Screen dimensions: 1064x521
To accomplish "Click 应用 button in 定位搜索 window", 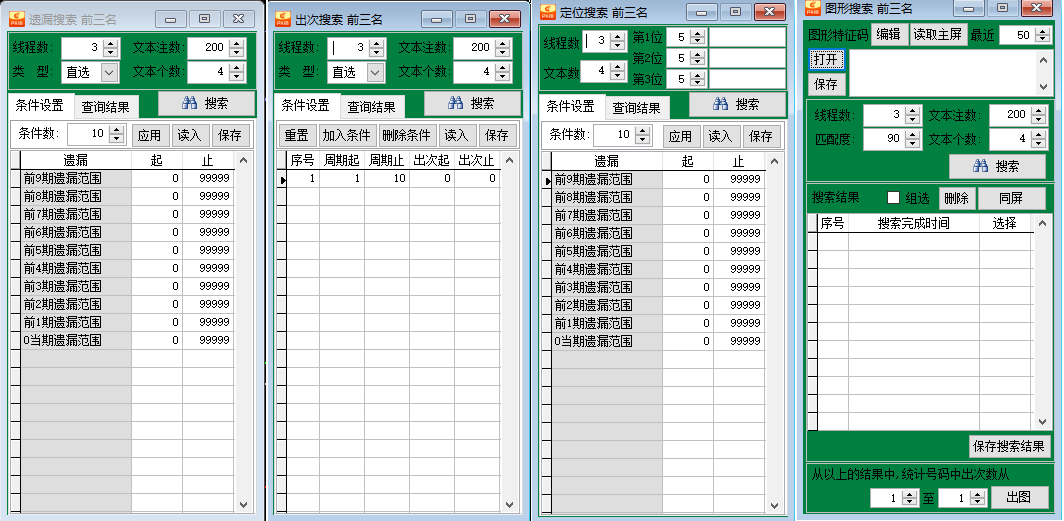I will point(680,136).
